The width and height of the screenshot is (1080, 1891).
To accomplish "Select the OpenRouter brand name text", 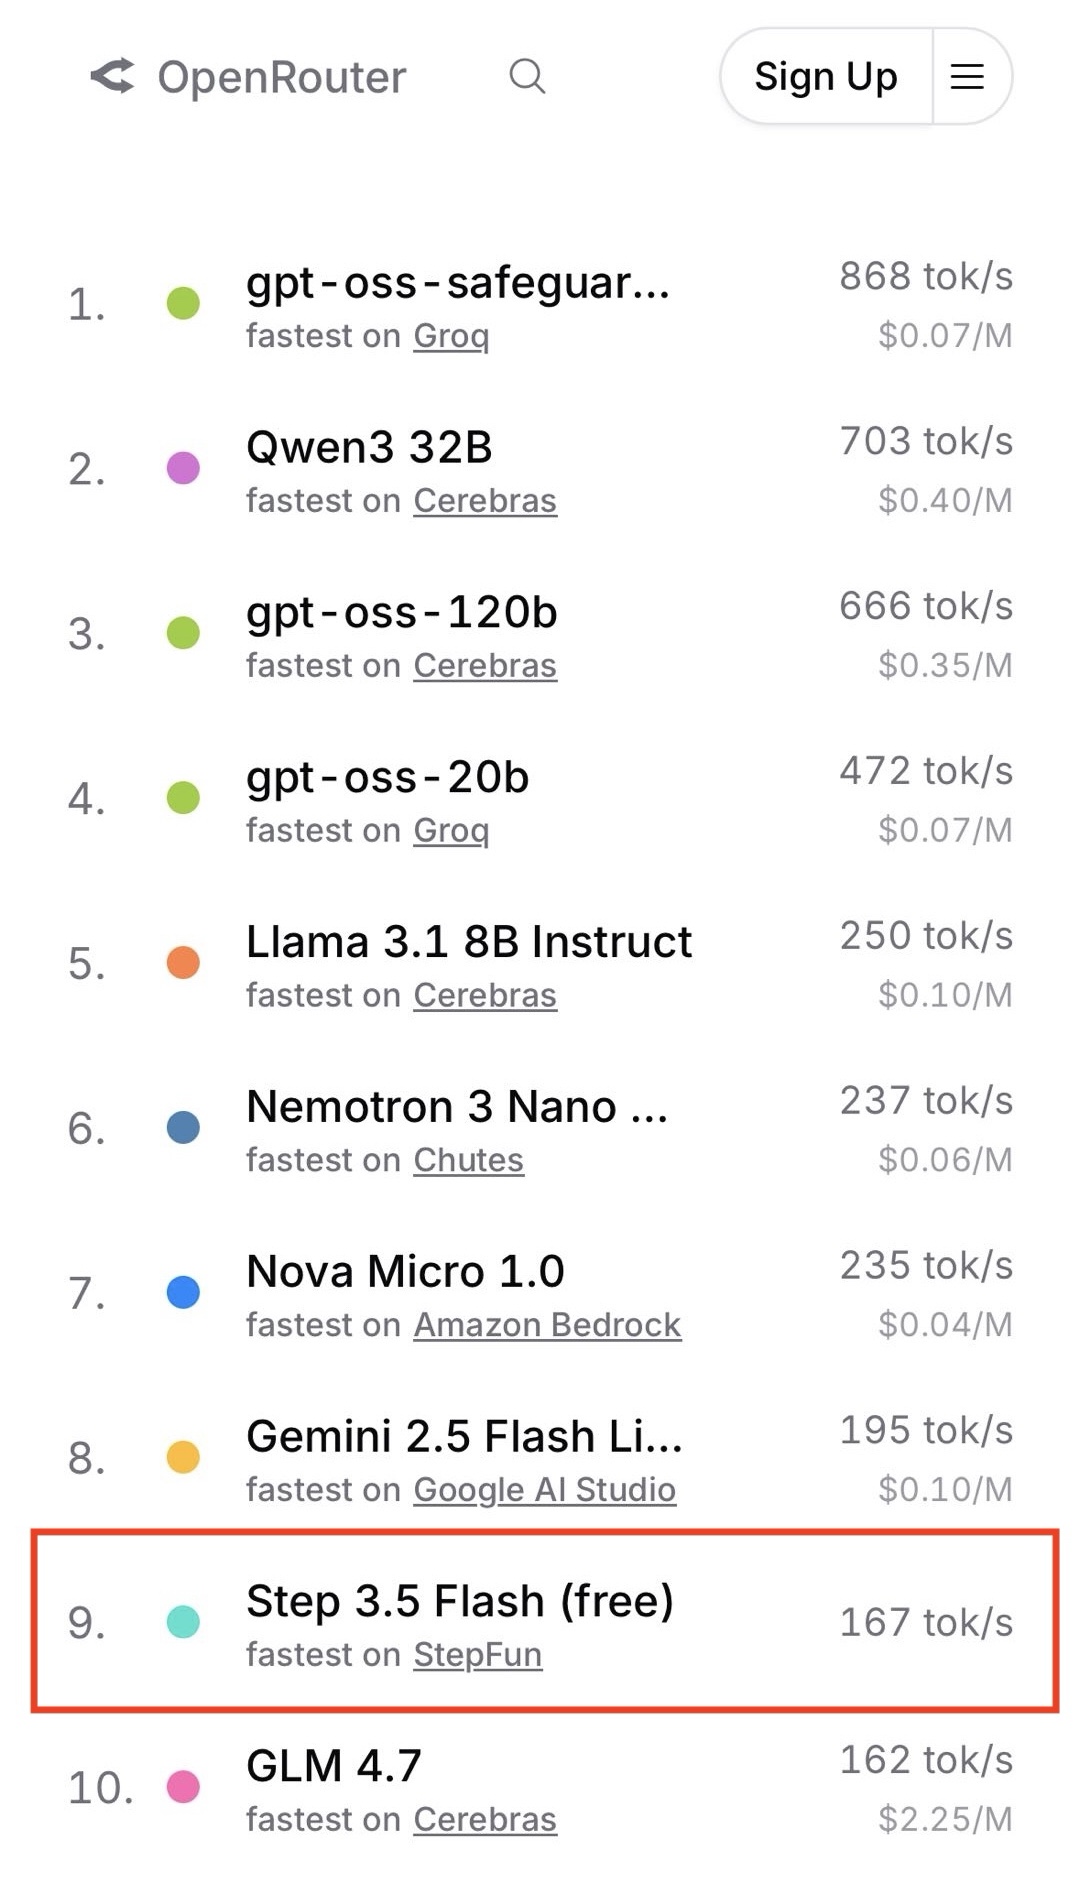I will tap(282, 77).
